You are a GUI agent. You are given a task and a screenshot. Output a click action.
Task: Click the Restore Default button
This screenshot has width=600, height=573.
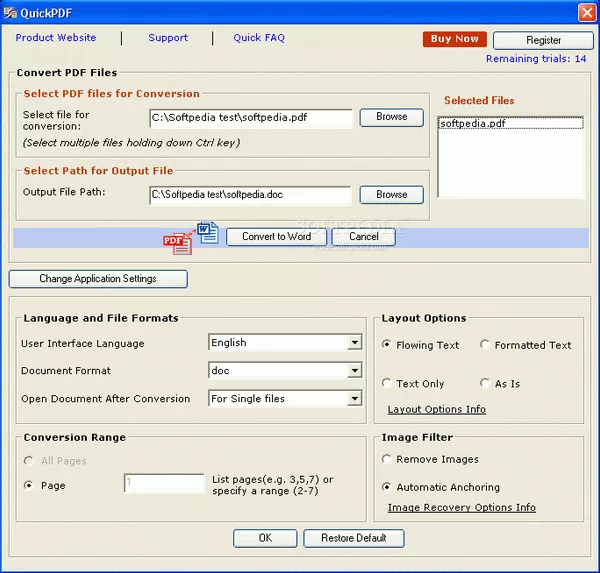[x=354, y=538]
